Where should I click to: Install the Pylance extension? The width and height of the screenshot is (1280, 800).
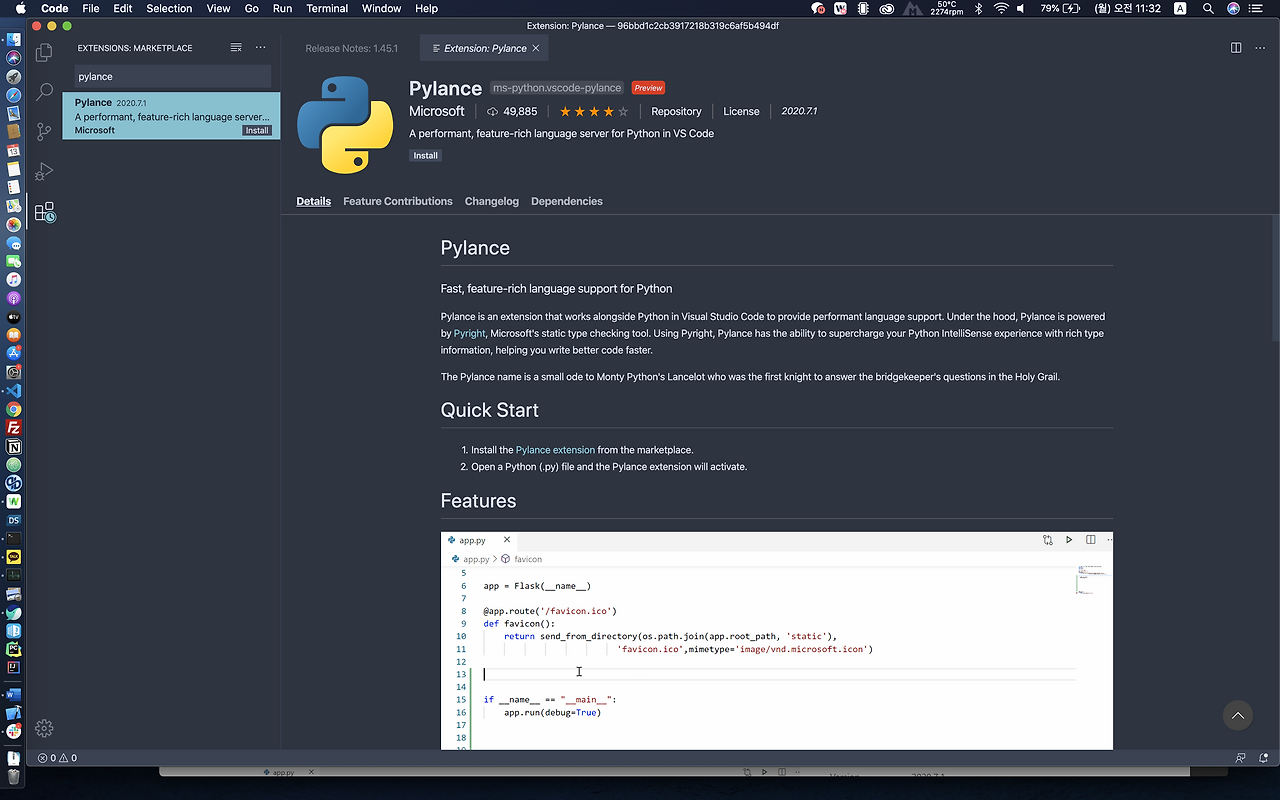425,155
